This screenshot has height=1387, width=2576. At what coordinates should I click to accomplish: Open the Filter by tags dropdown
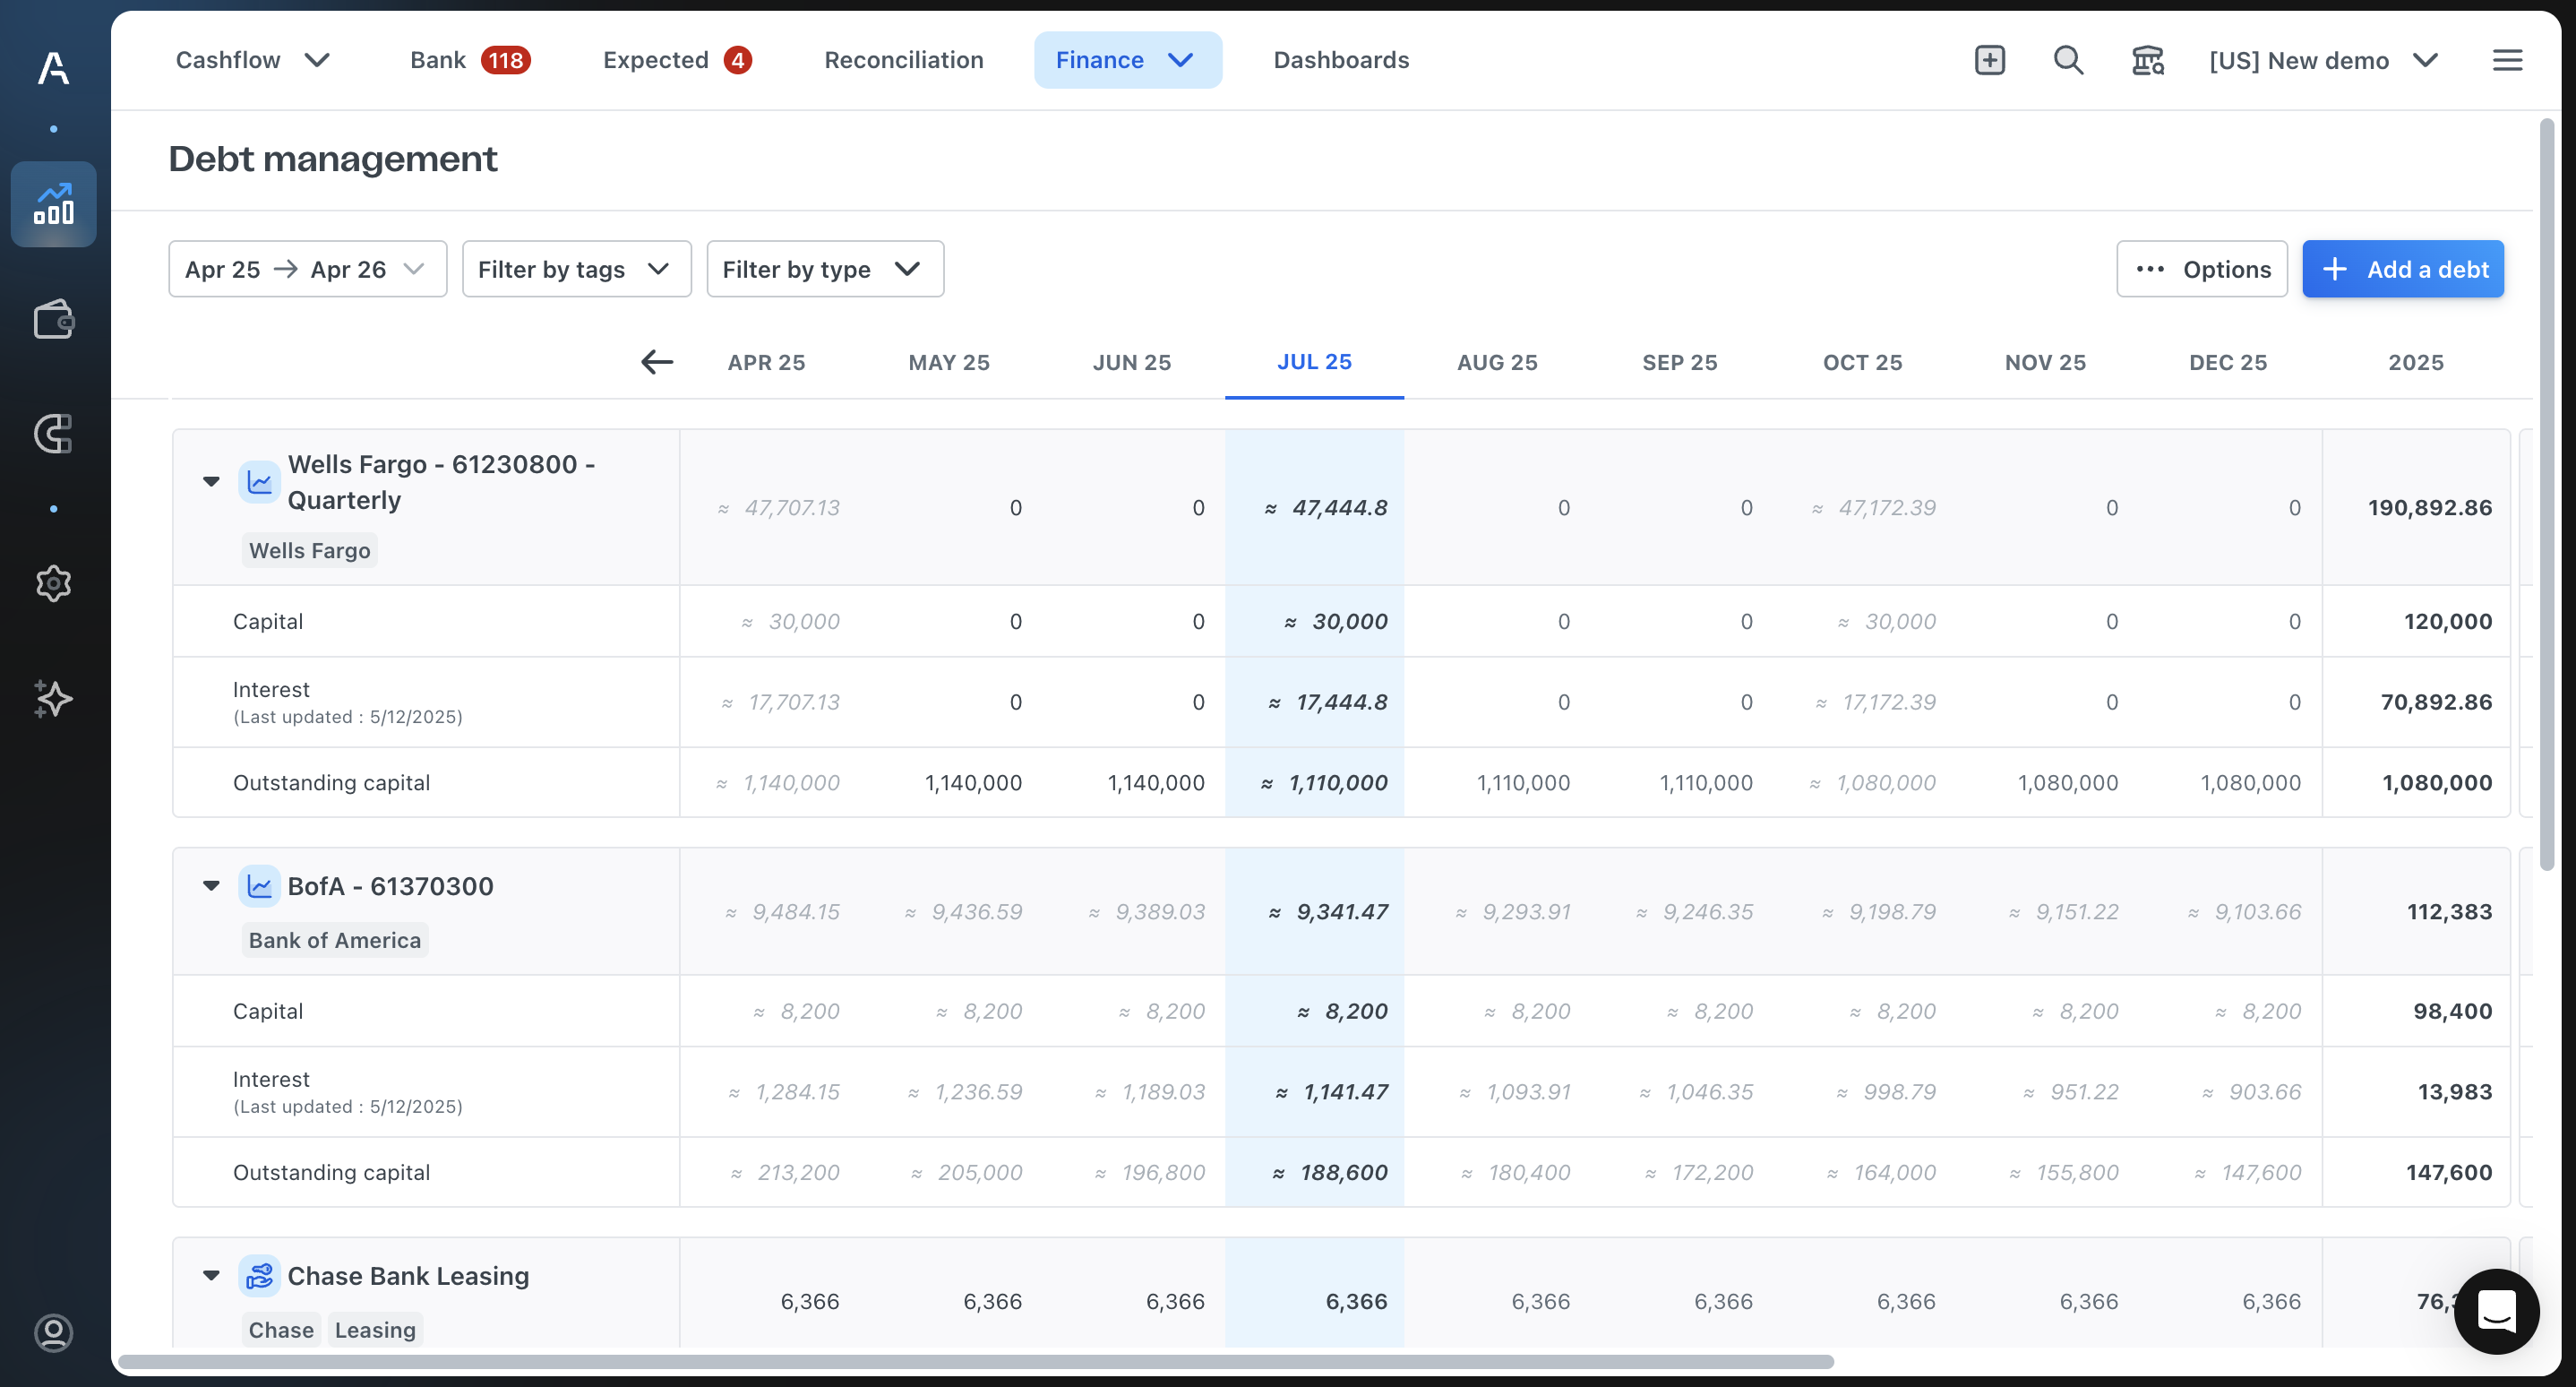coord(576,269)
